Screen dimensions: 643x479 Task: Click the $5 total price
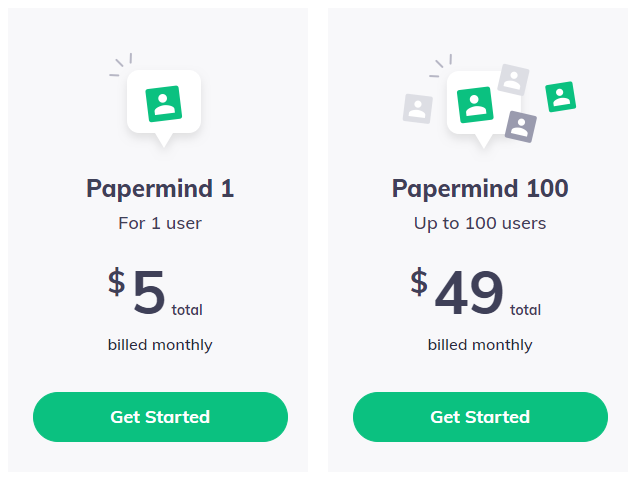pyautogui.click(x=155, y=292)
